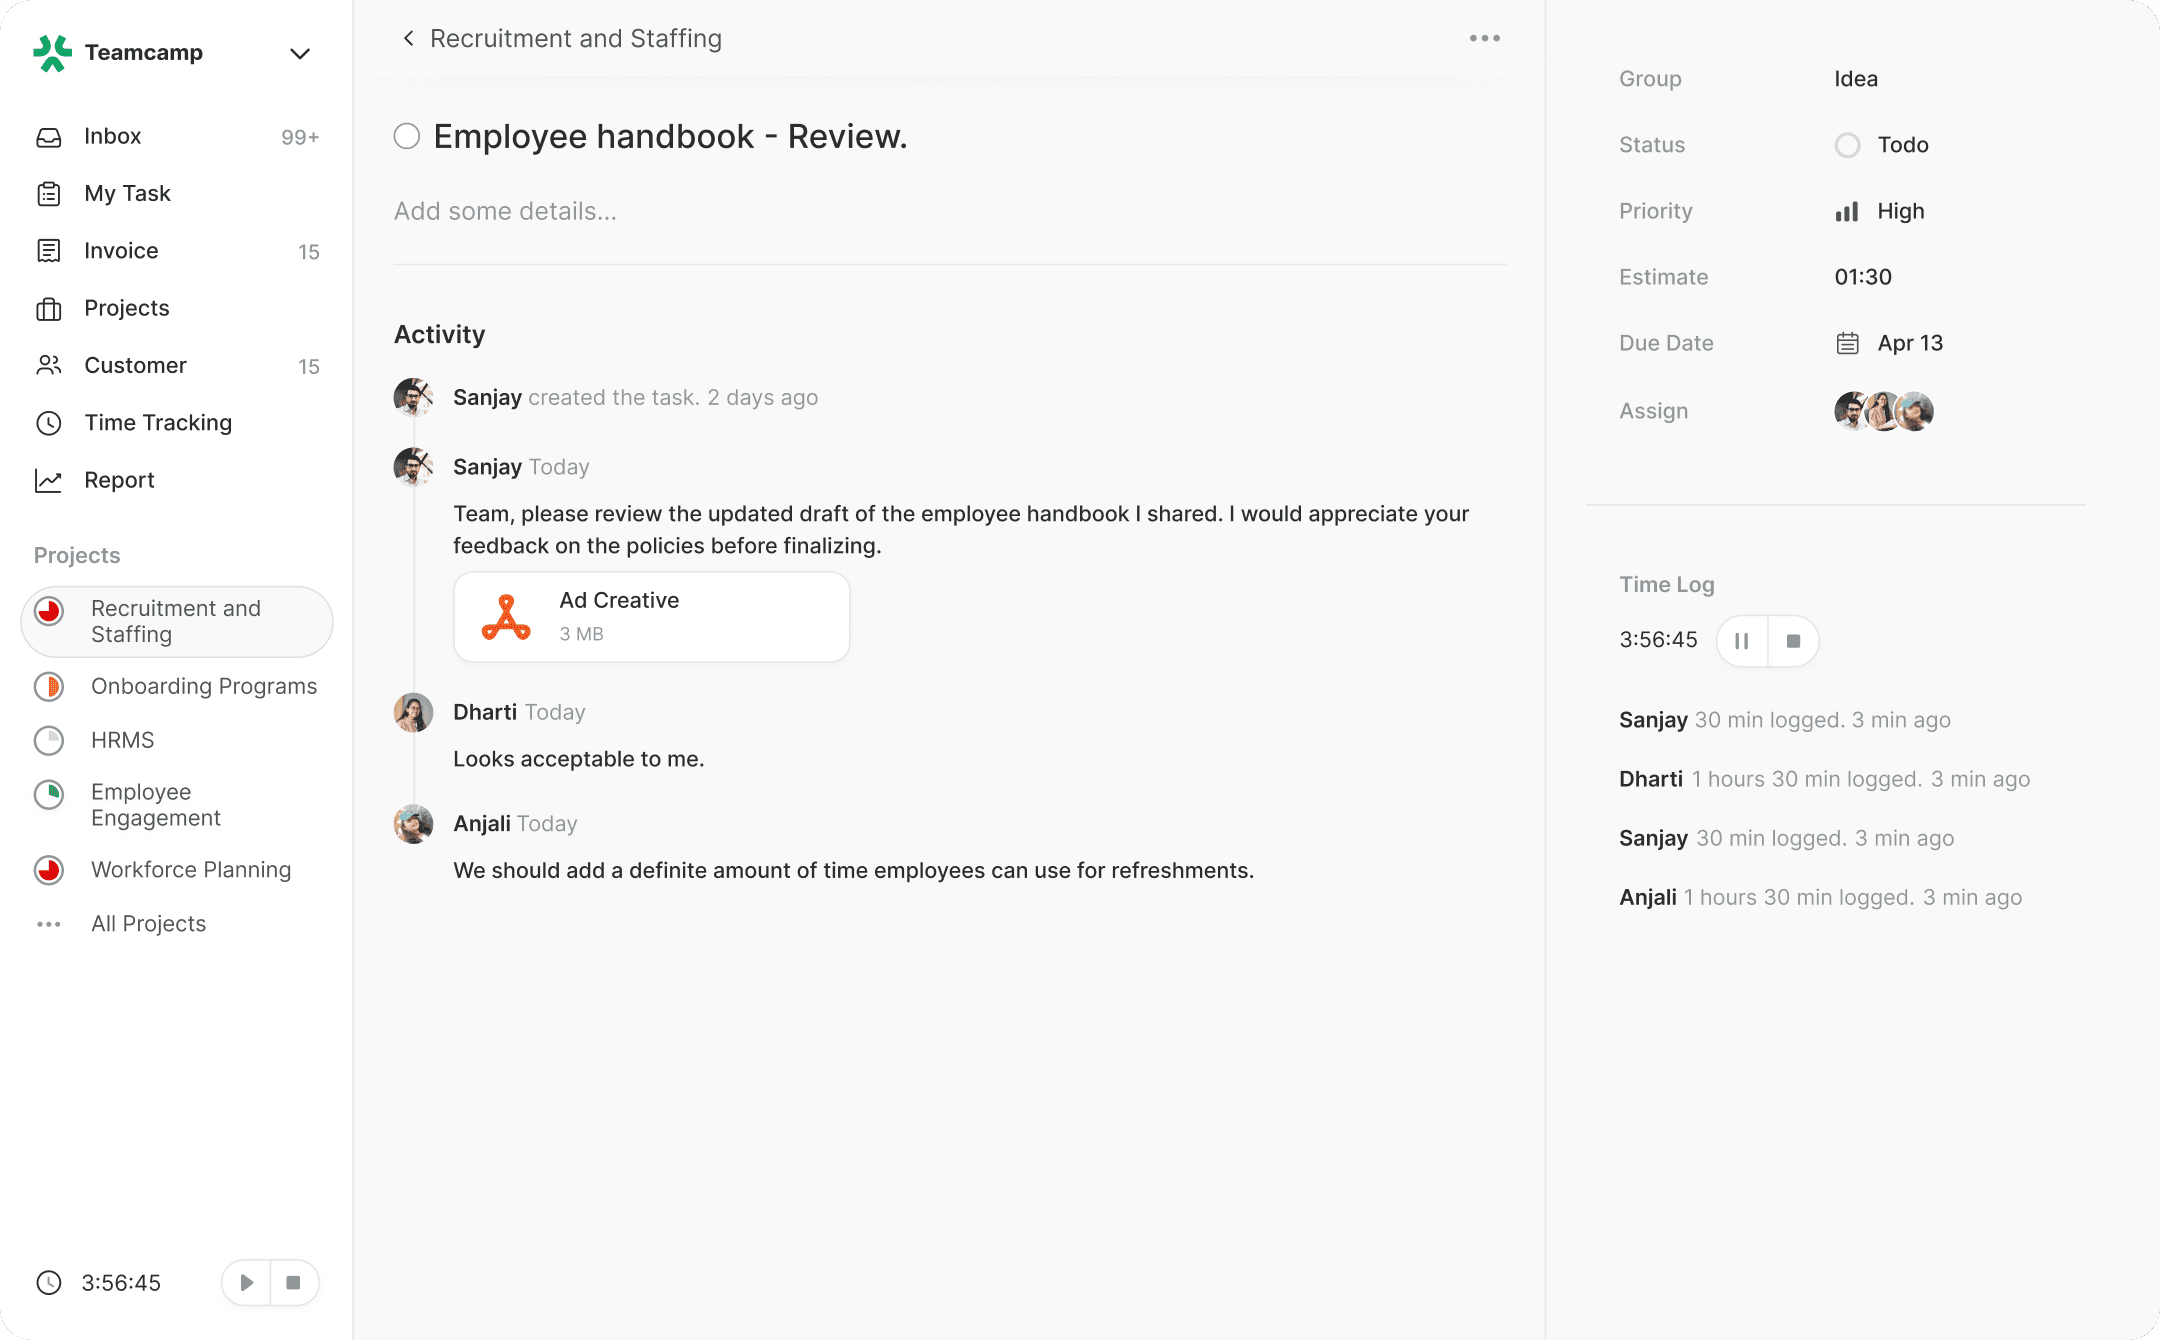The image size is (2160, 1340).
Task: Open the Report chart icon
Action: (49, 480)
